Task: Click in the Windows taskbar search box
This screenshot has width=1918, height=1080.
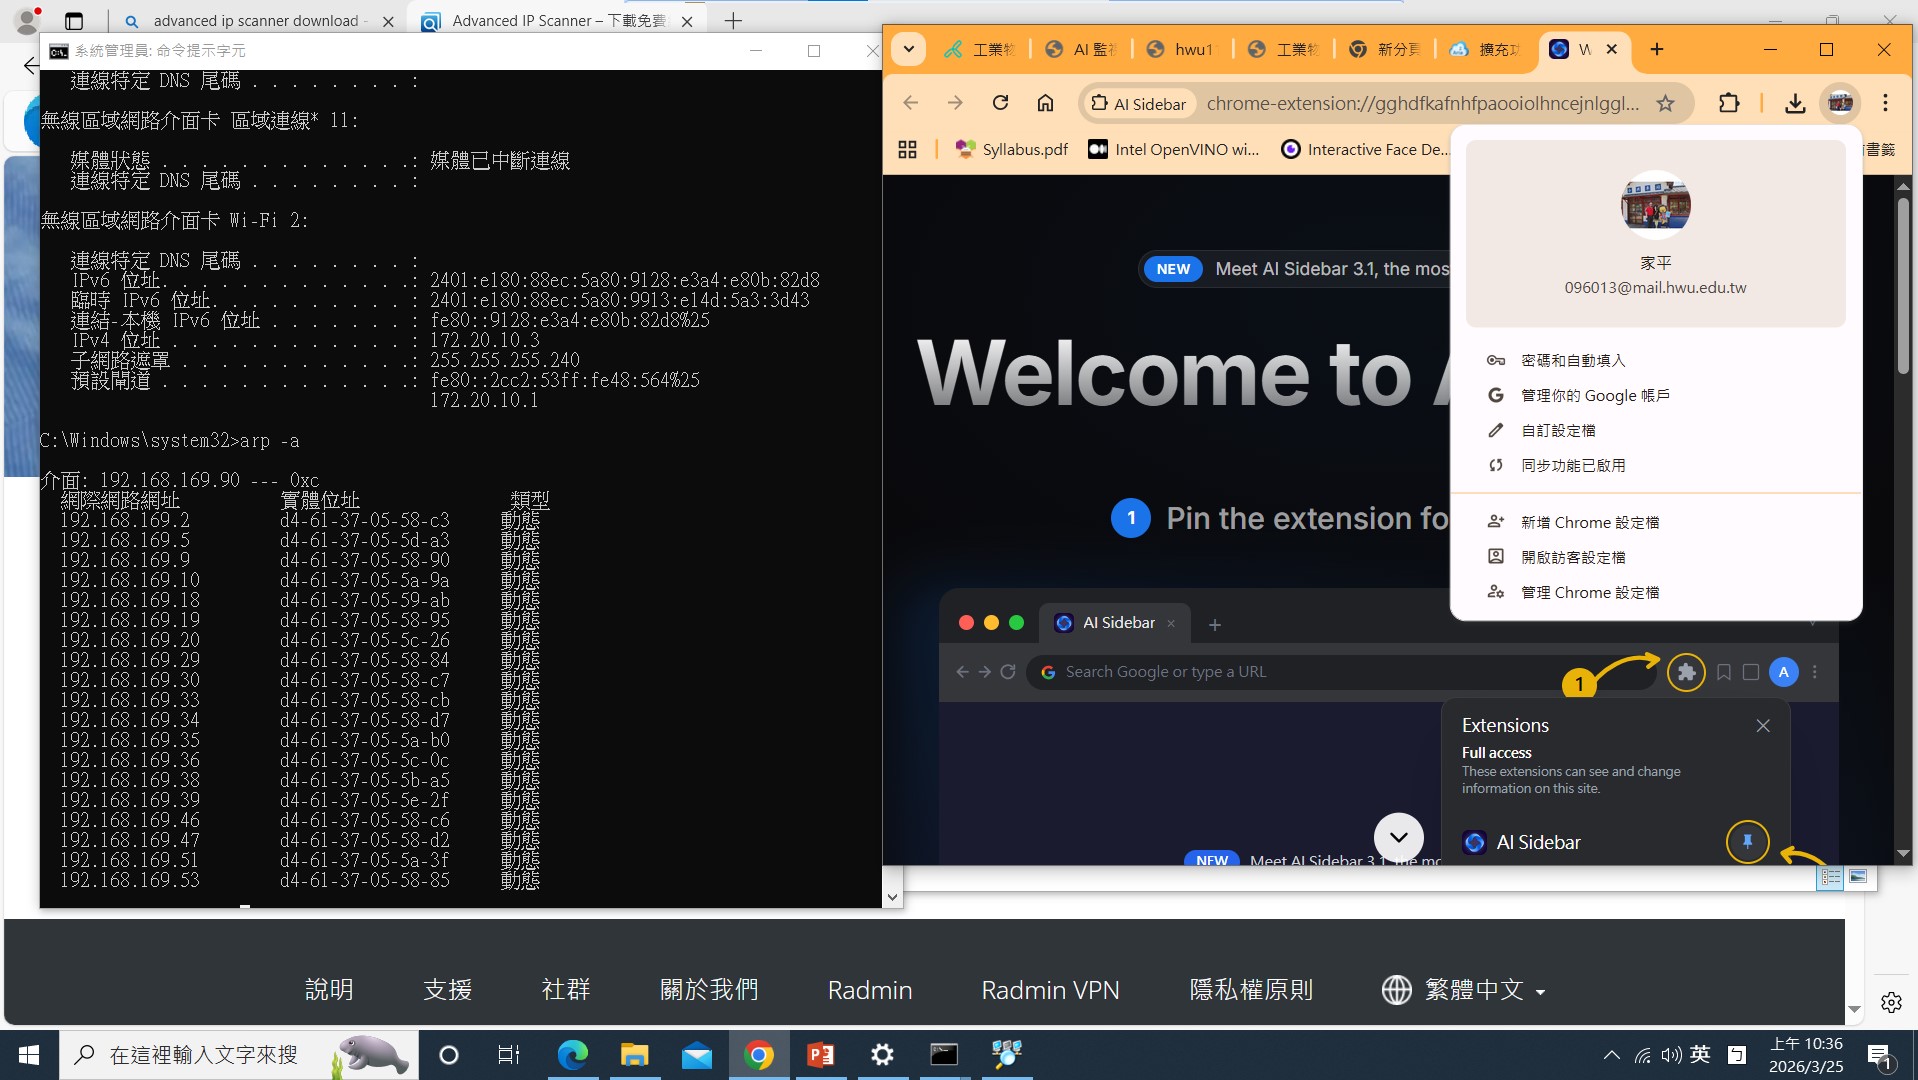Action: (x=204, y=1055)
